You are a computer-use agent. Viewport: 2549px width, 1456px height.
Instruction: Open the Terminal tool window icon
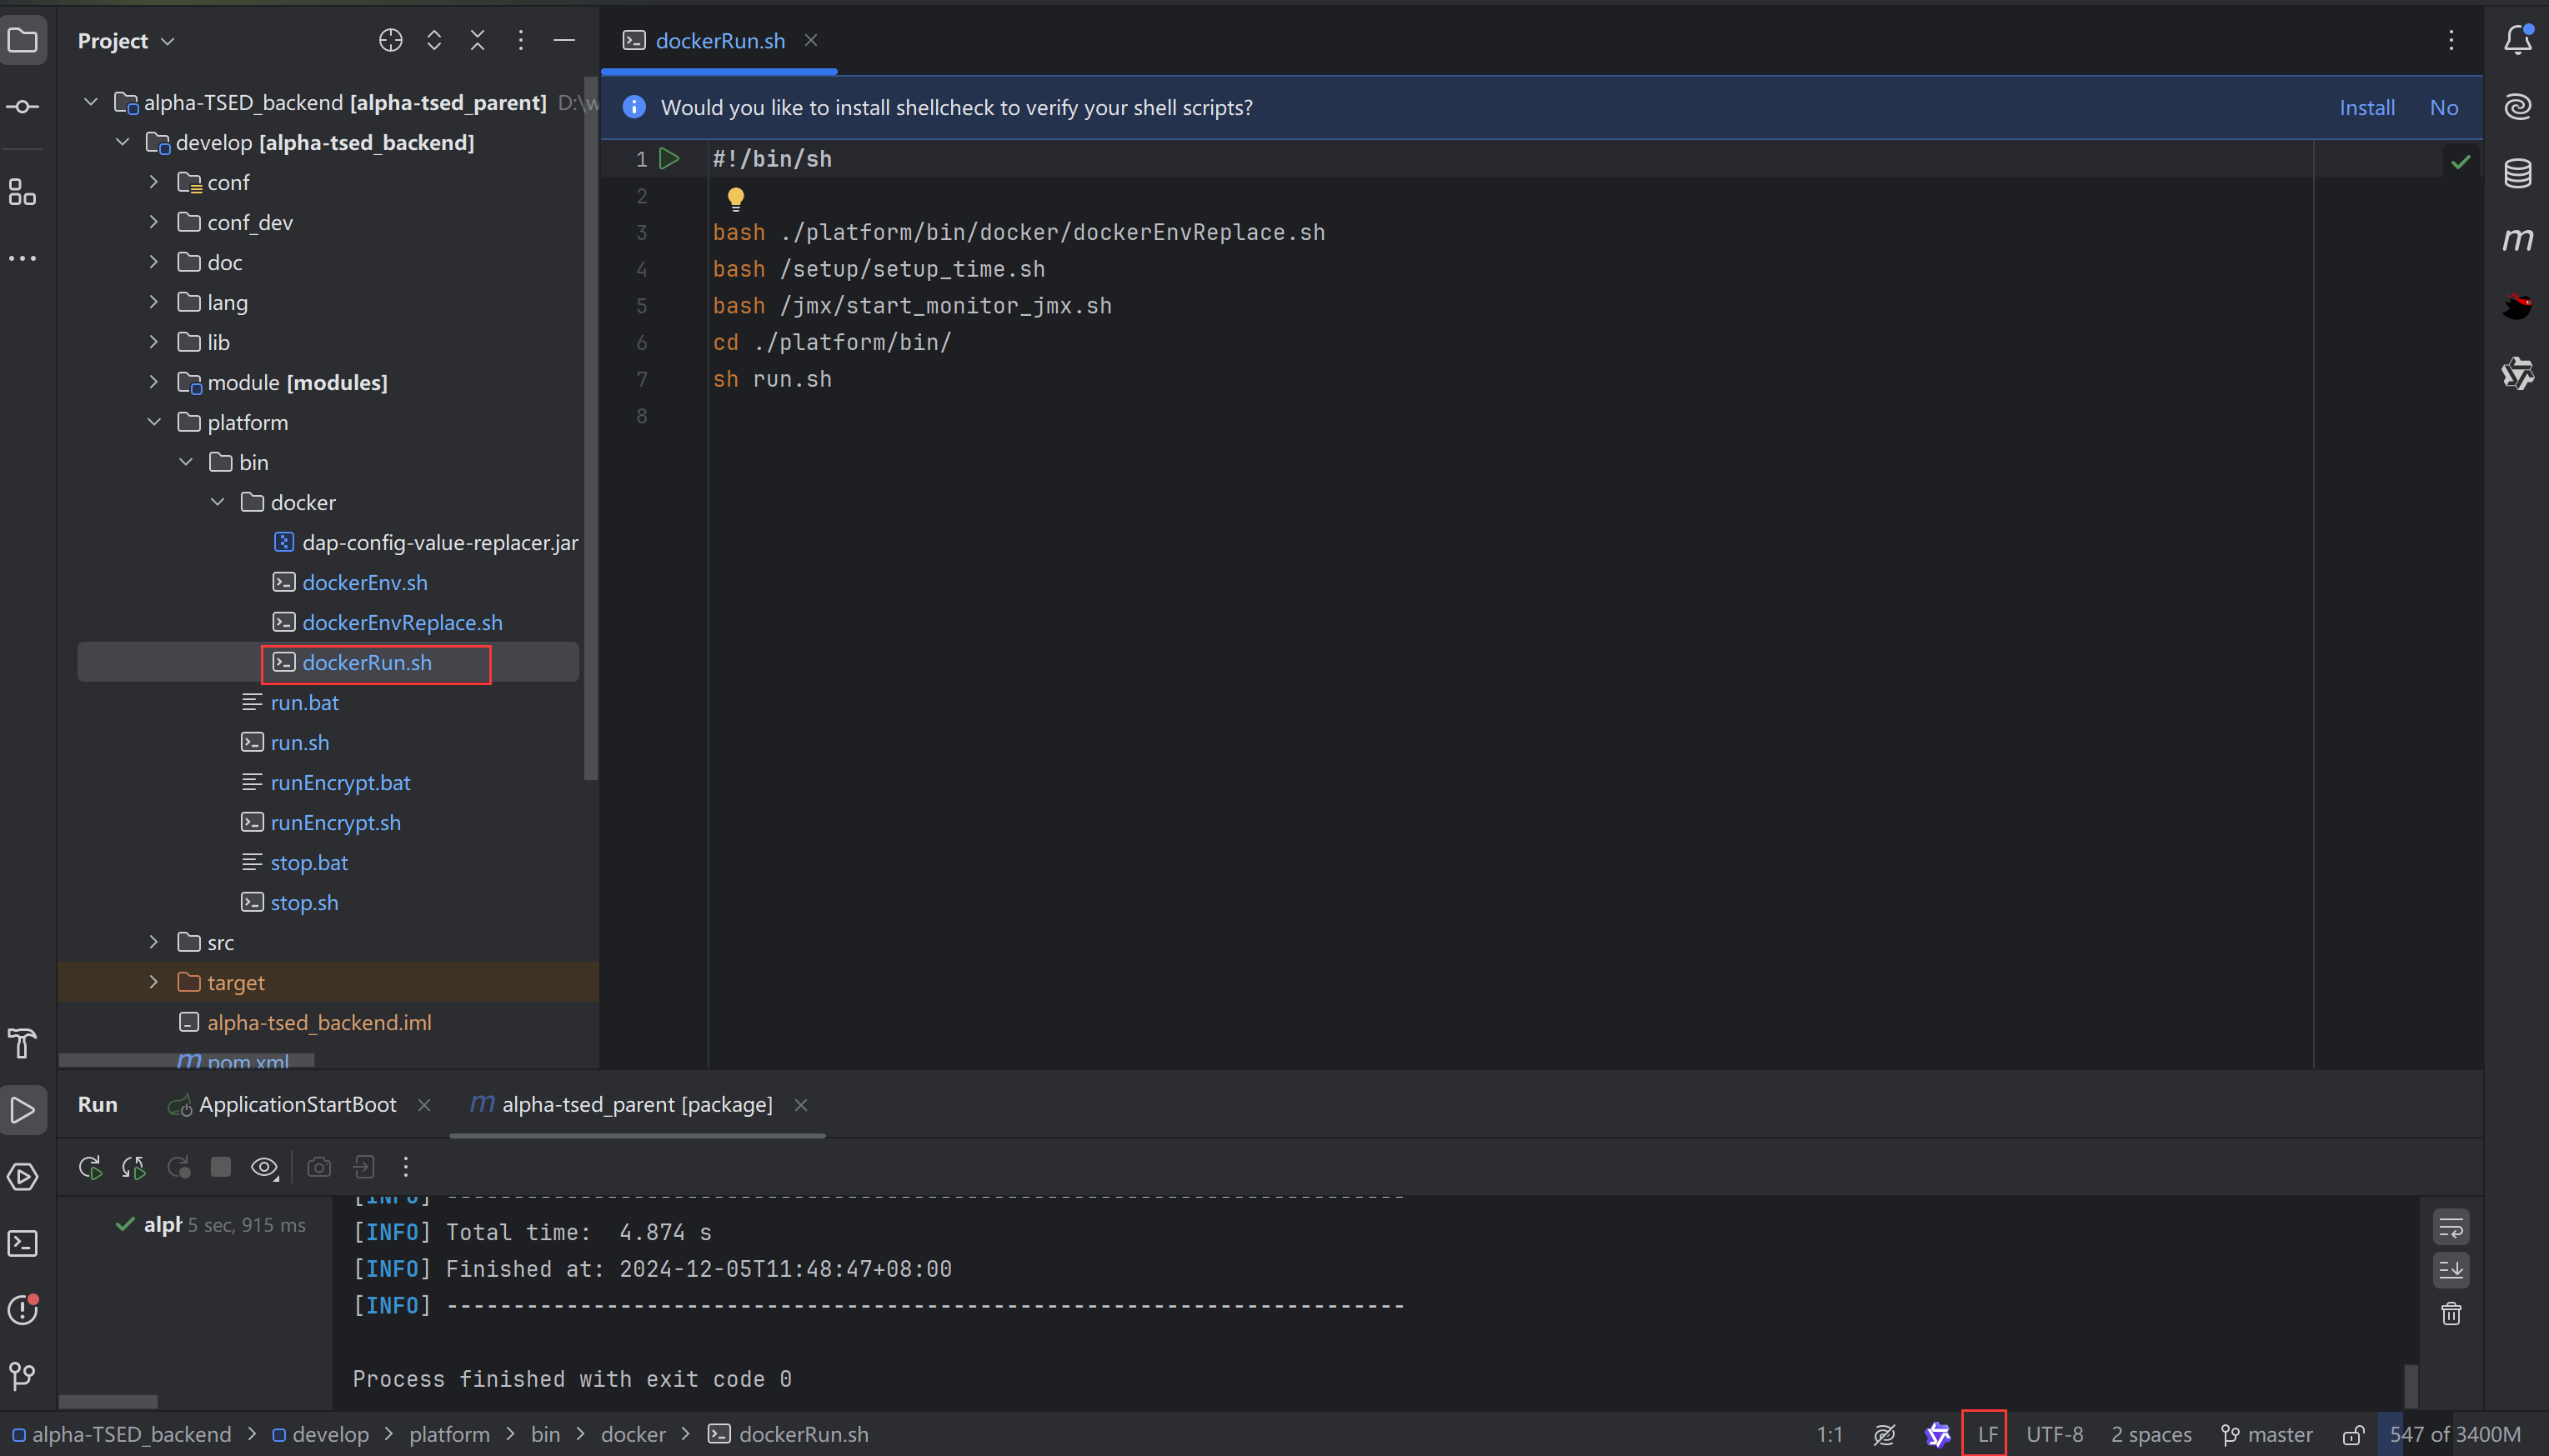pyautogui.click(x=23, y=1243)
